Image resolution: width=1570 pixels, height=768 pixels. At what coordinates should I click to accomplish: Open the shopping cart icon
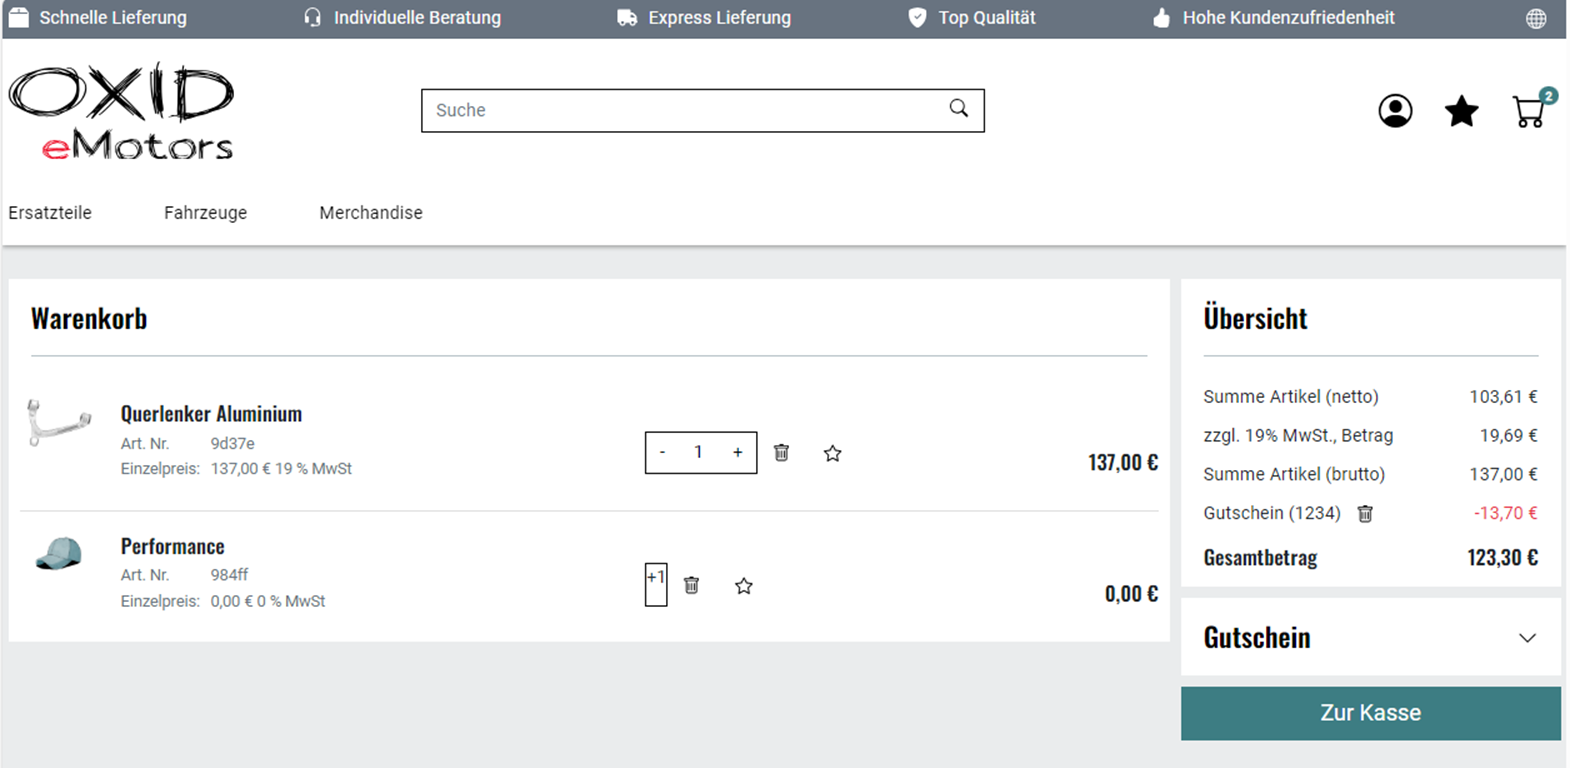(1529, 111)
